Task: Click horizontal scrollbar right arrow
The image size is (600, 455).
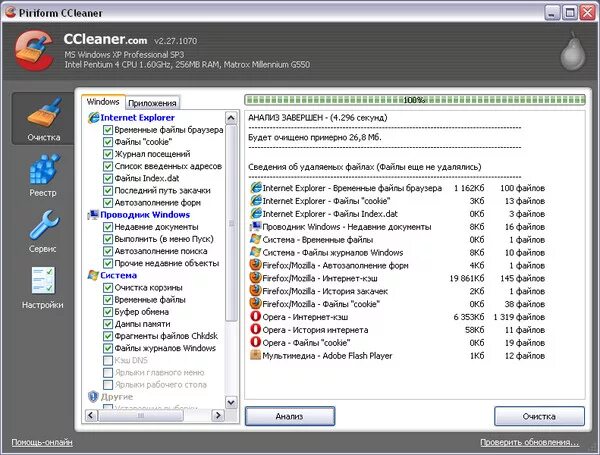Action: (x=218, y=415)
